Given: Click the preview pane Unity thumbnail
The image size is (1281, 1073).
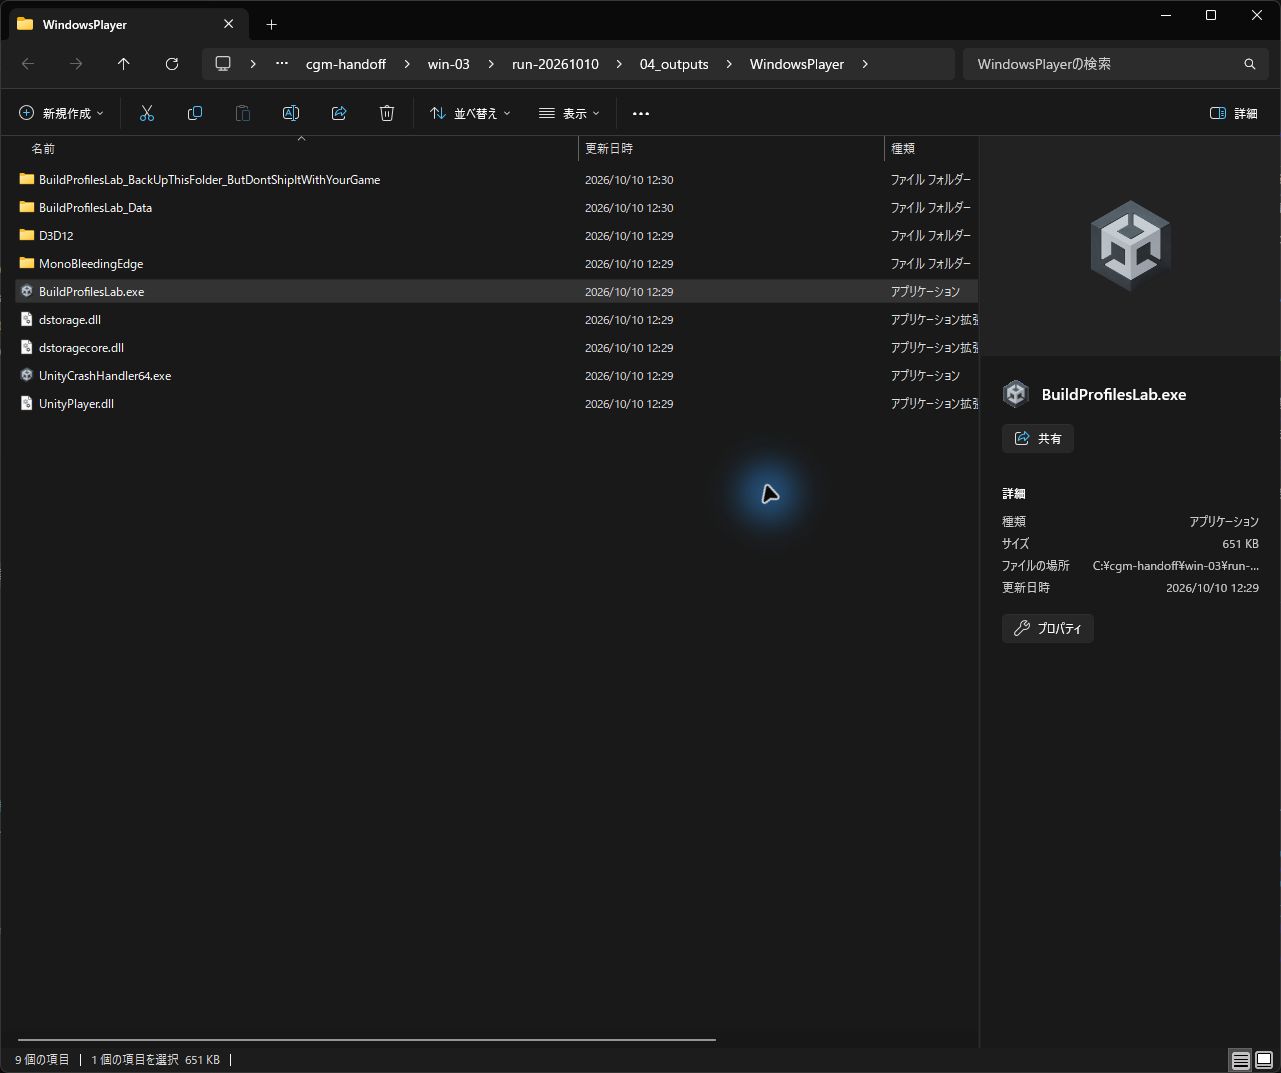Looking at the screenshot, I should click(1130, 245).
